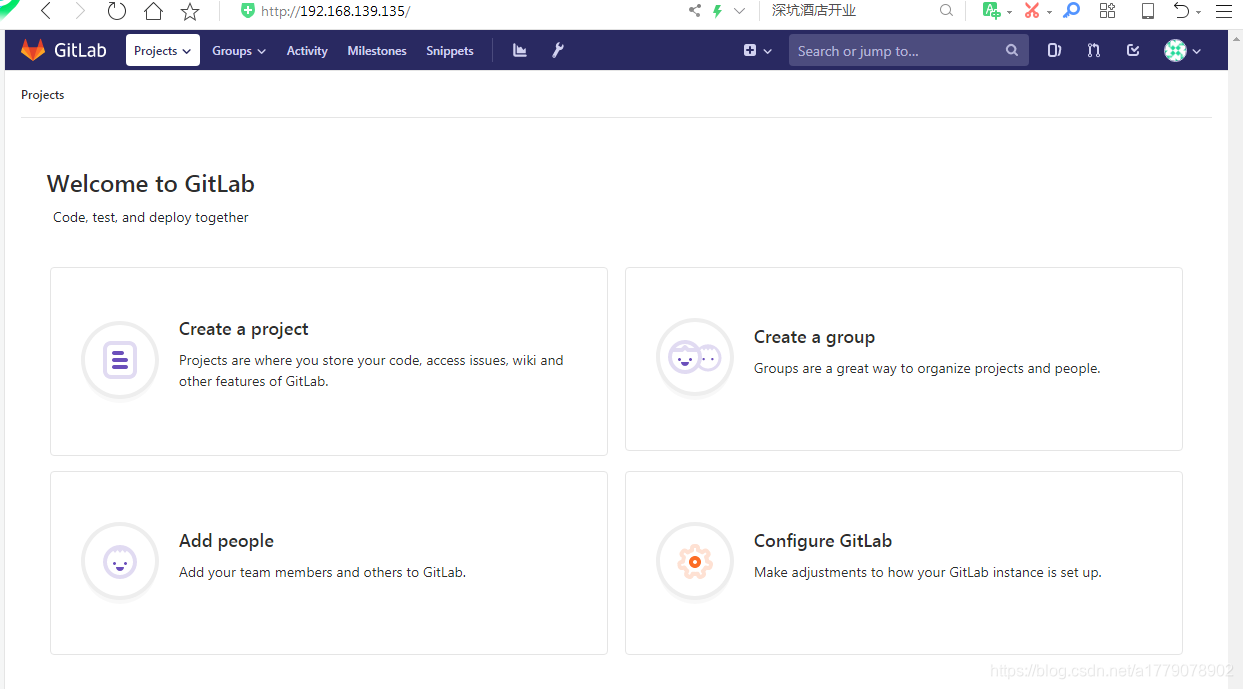Click the Add people face icon
Viewport: 1243px width, 689px height.
(x=120, y=562)
